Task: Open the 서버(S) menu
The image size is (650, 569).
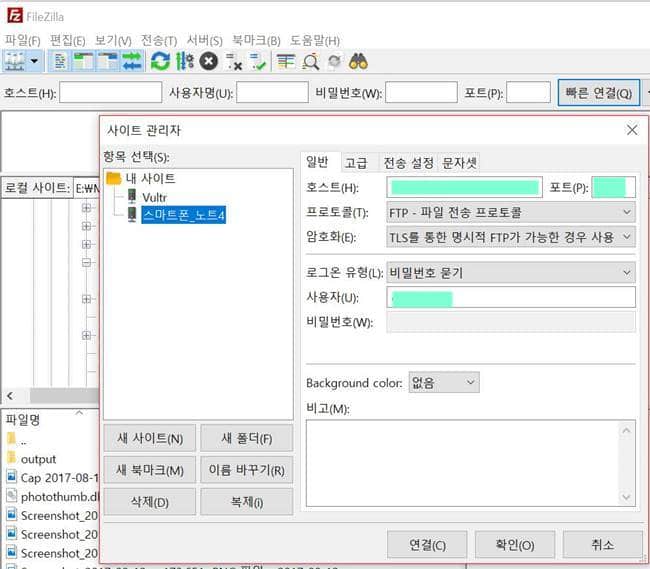Action: pos(204,41)
